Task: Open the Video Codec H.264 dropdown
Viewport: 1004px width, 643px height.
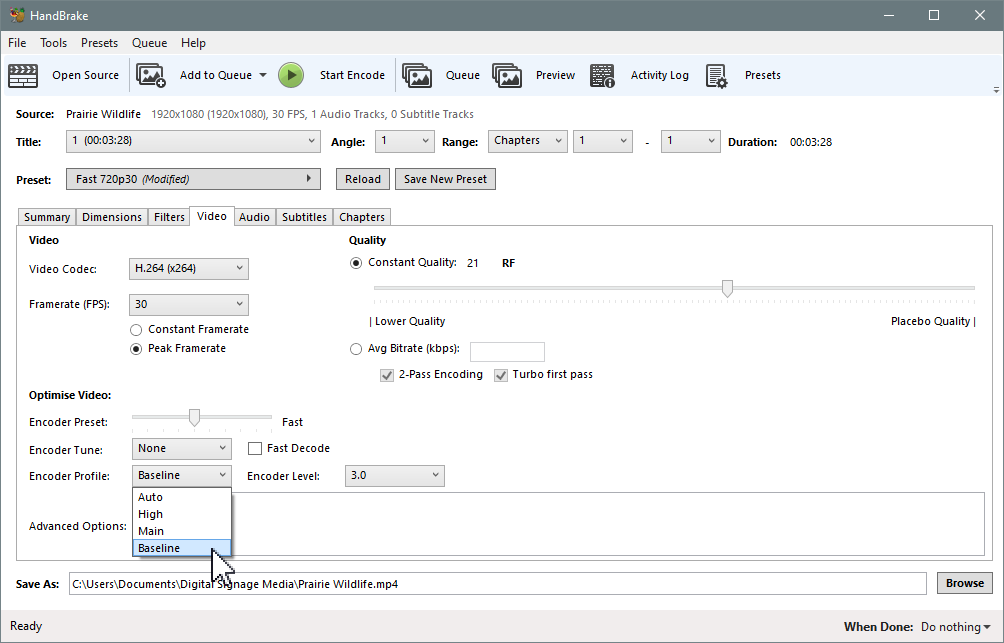Action: (x=189, y=269)
